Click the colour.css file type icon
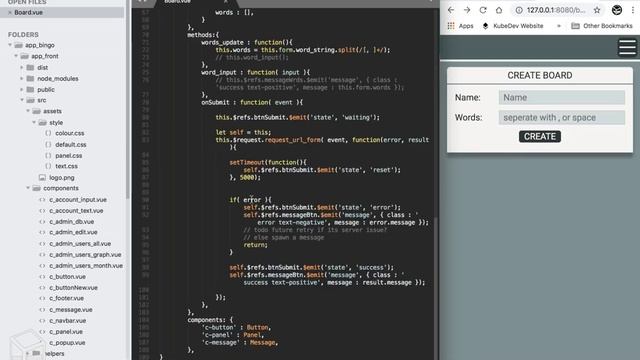640x360 pixels. [48, 133]
